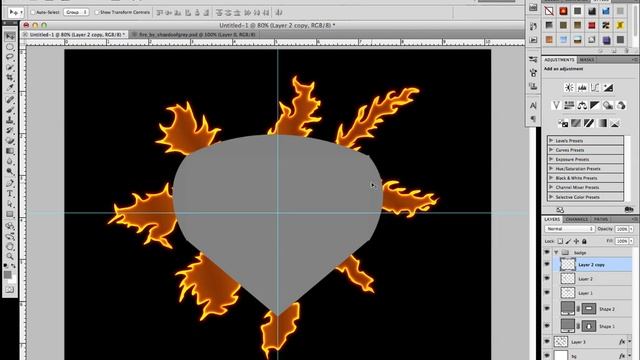Image resolution: width=640 pixels, height=360 pixels.
Task: Select the Elliptical Marquee tool
Action: [10, 47]
